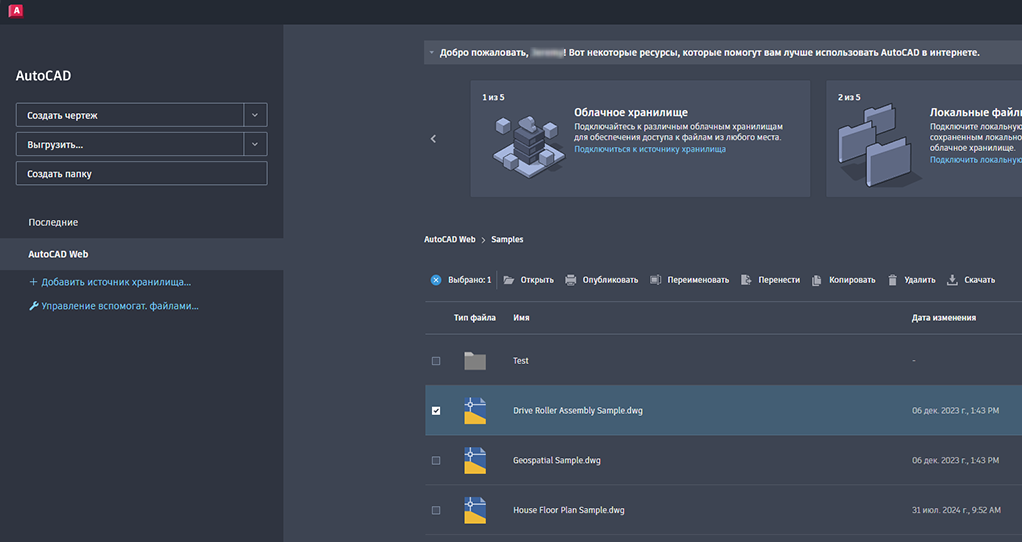Click the cloud storage illustration
Image resolution: width=1022 pixels, height=542 pixels.
pos(527,146)
